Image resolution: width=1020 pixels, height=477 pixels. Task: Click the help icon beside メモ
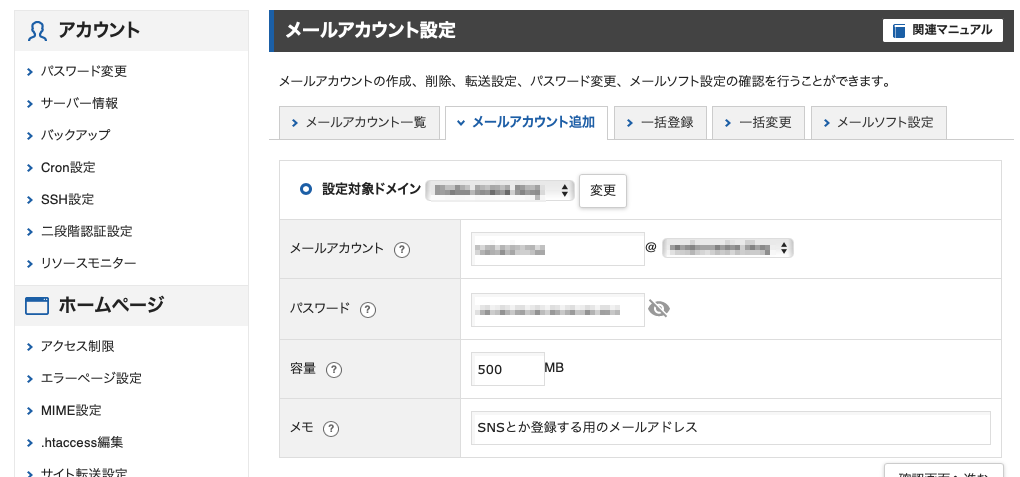coord(332,428)
